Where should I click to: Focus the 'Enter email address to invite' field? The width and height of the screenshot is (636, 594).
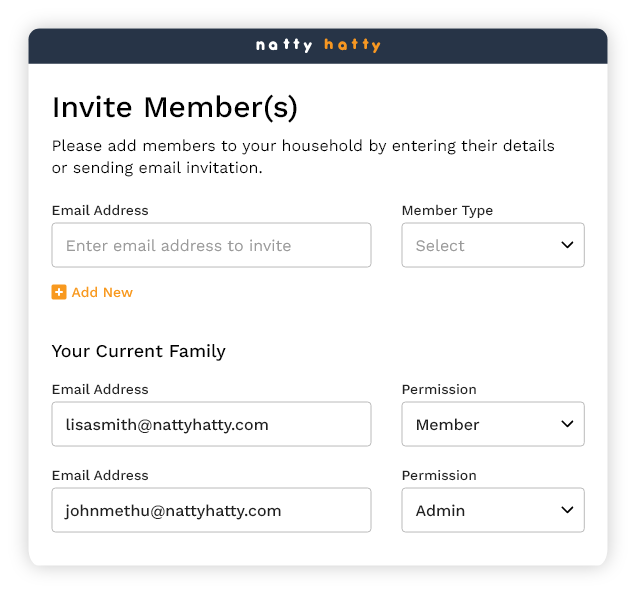(x=211, y=245)
